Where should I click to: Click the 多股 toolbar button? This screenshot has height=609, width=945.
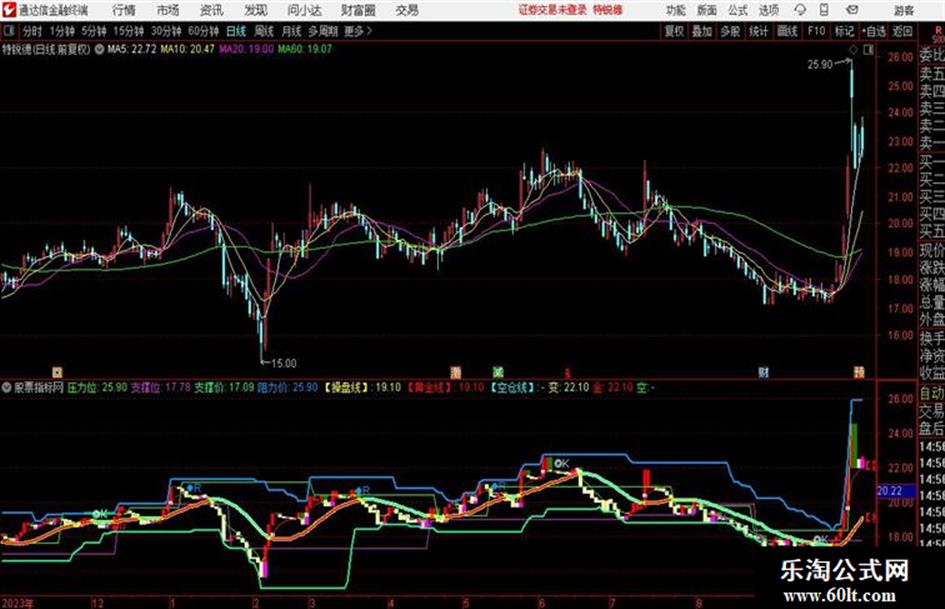tap(730, 31)
